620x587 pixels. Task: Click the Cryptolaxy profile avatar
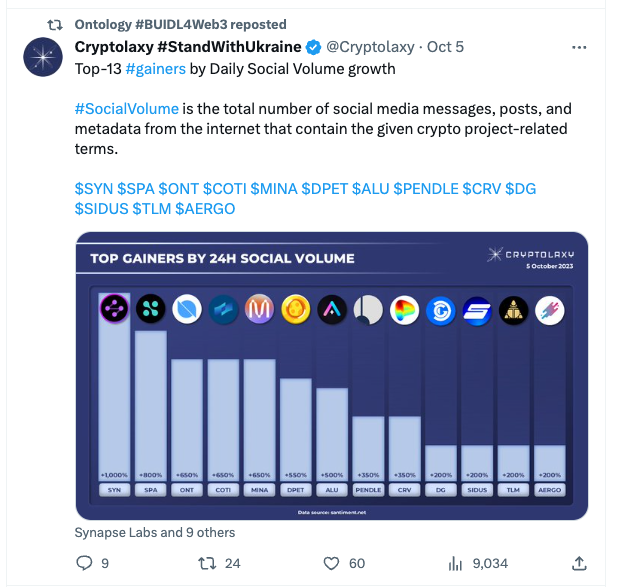pyautogui.click(x=43, y=57)
